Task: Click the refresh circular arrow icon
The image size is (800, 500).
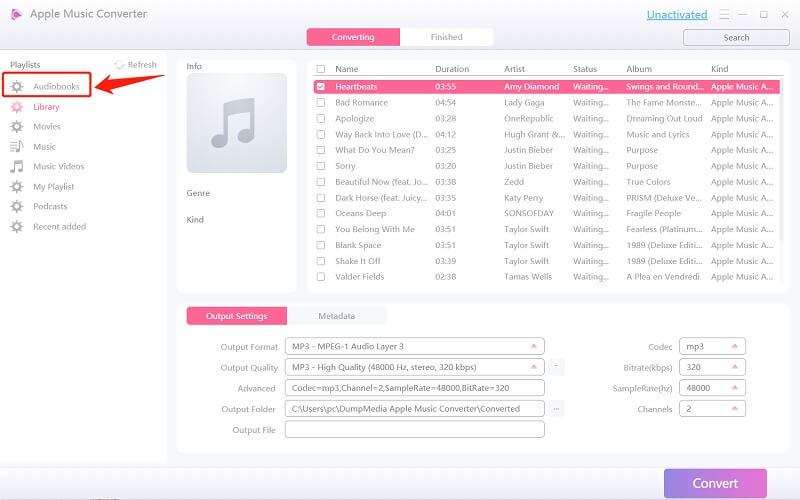Action: coord(119,65)
